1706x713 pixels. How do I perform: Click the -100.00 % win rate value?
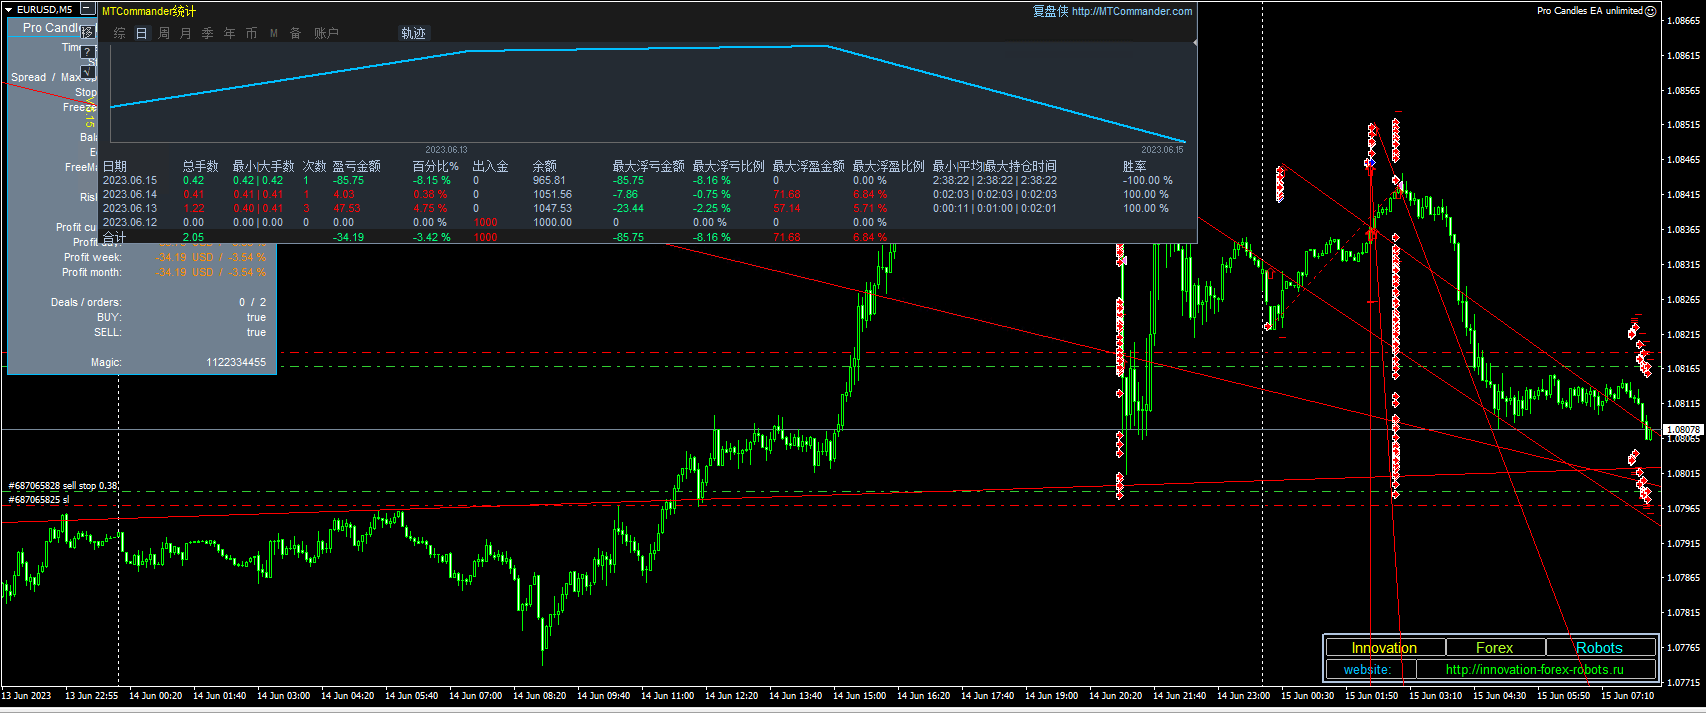[1148, 181]
